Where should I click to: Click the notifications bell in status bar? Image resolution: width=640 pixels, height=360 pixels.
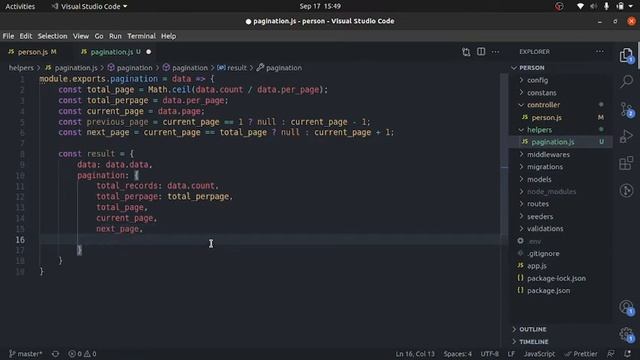pos(628,354)
